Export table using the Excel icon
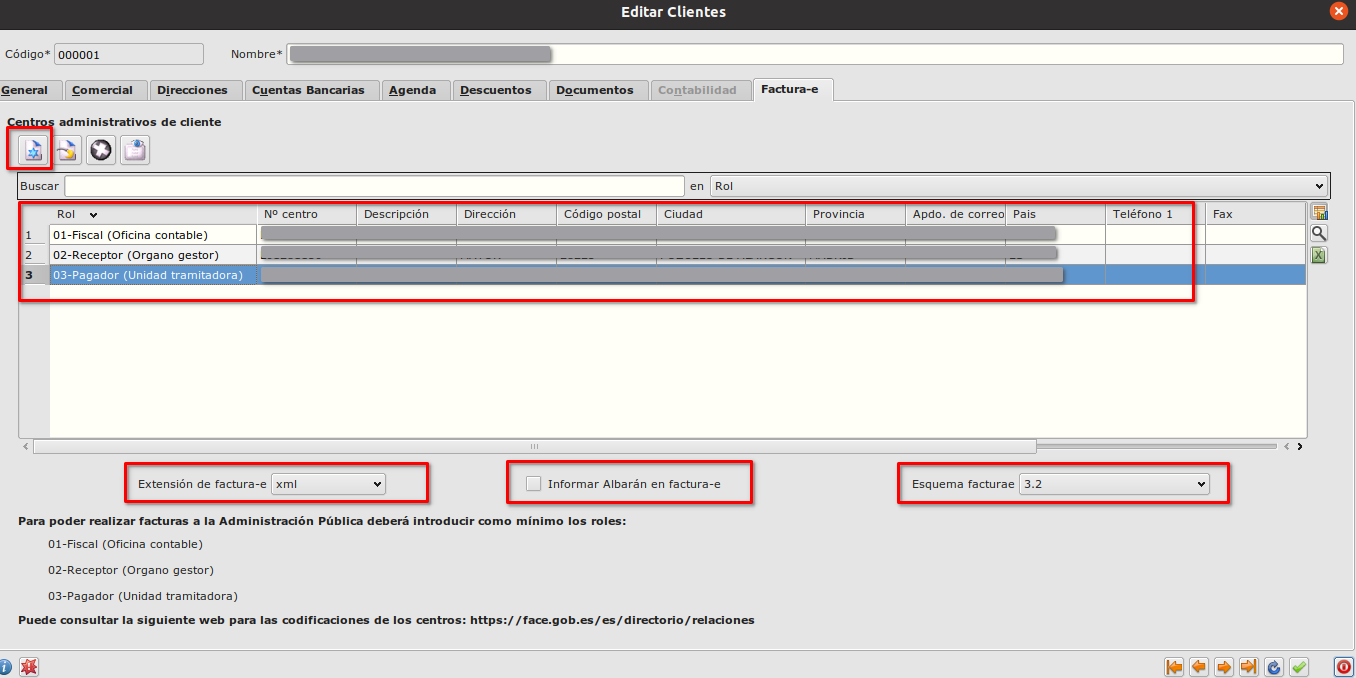This screenshot has width=1356, height=678. click(1319, 255)
